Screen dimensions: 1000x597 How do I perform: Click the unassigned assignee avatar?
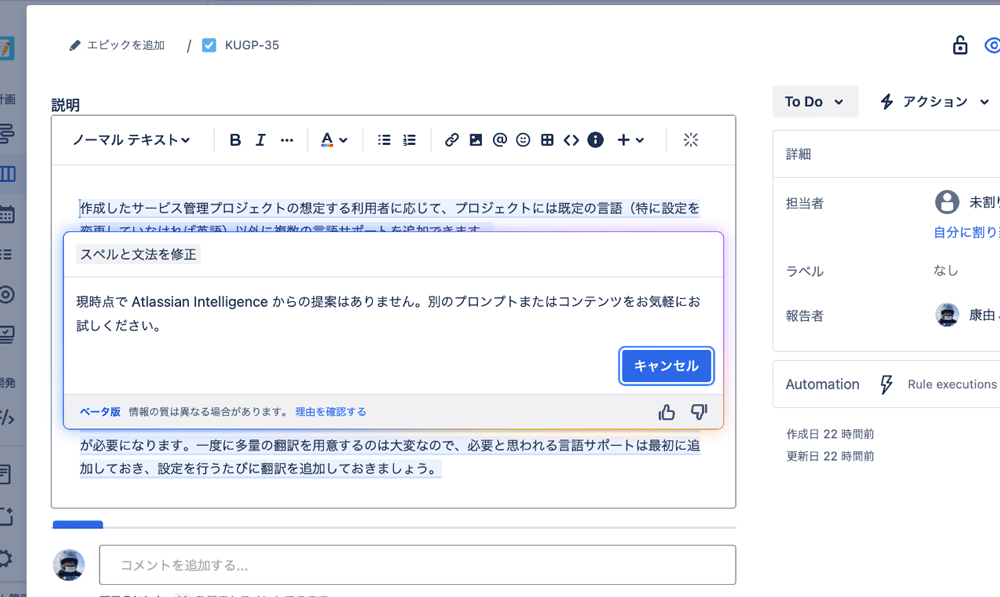click(947, 202)
